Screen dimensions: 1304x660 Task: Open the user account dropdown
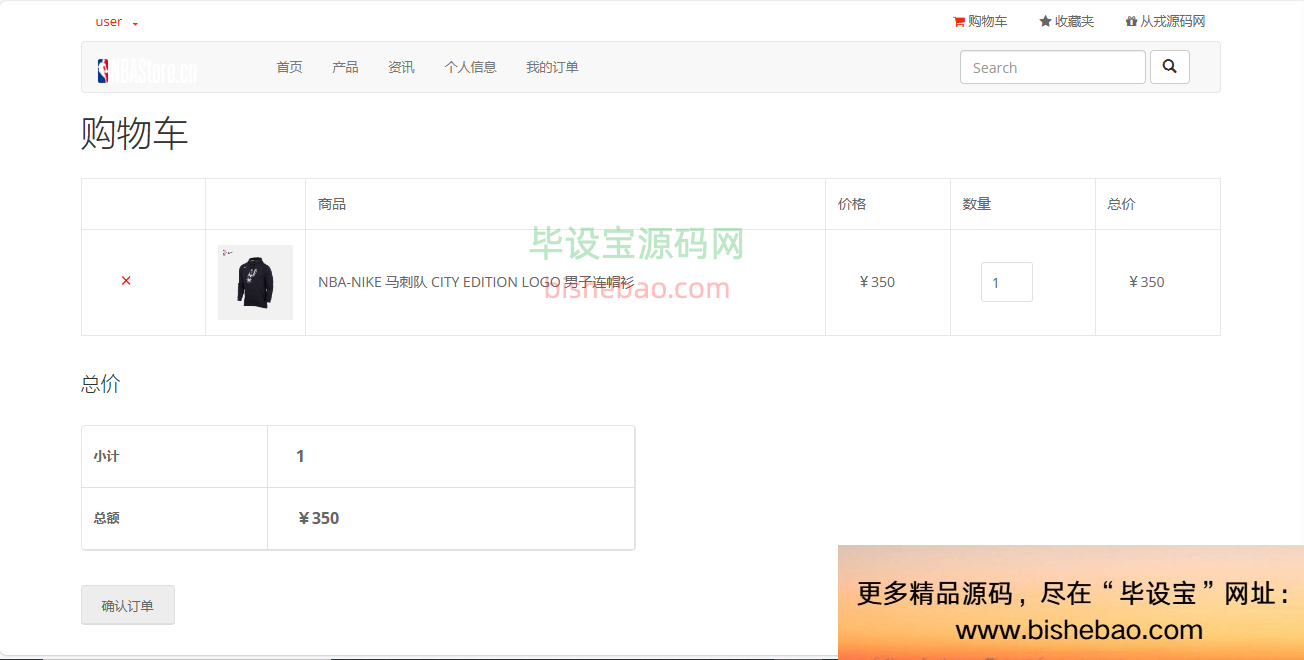(116, 22)
